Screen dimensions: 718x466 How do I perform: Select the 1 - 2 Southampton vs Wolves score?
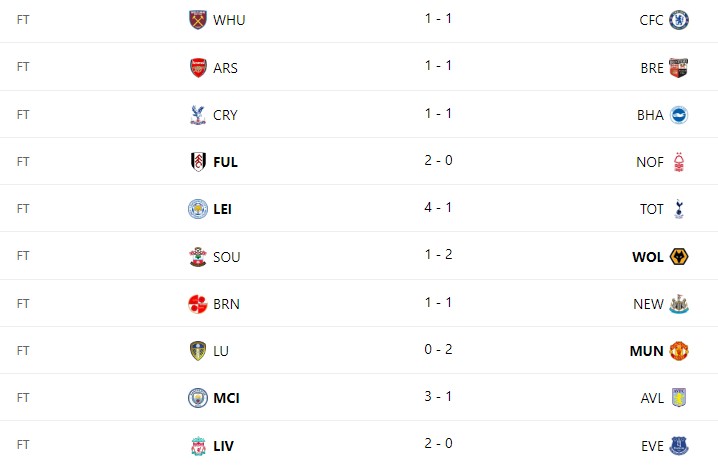438,254
